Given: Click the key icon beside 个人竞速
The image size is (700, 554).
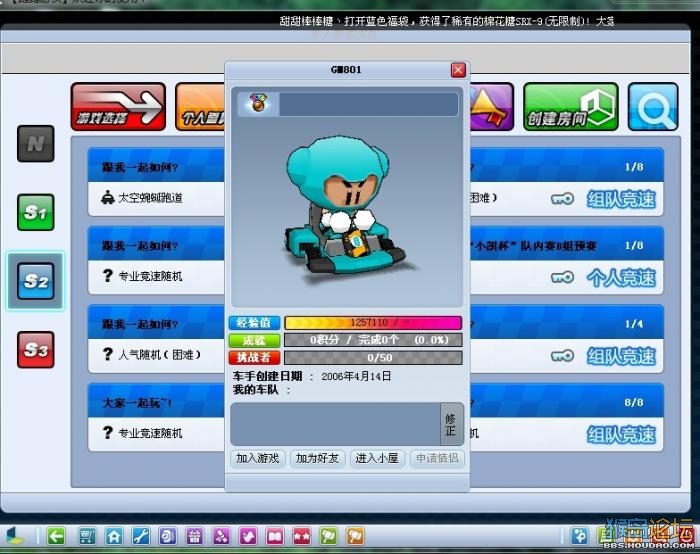Looking at the screenshot, I should [x=562, y=277].
